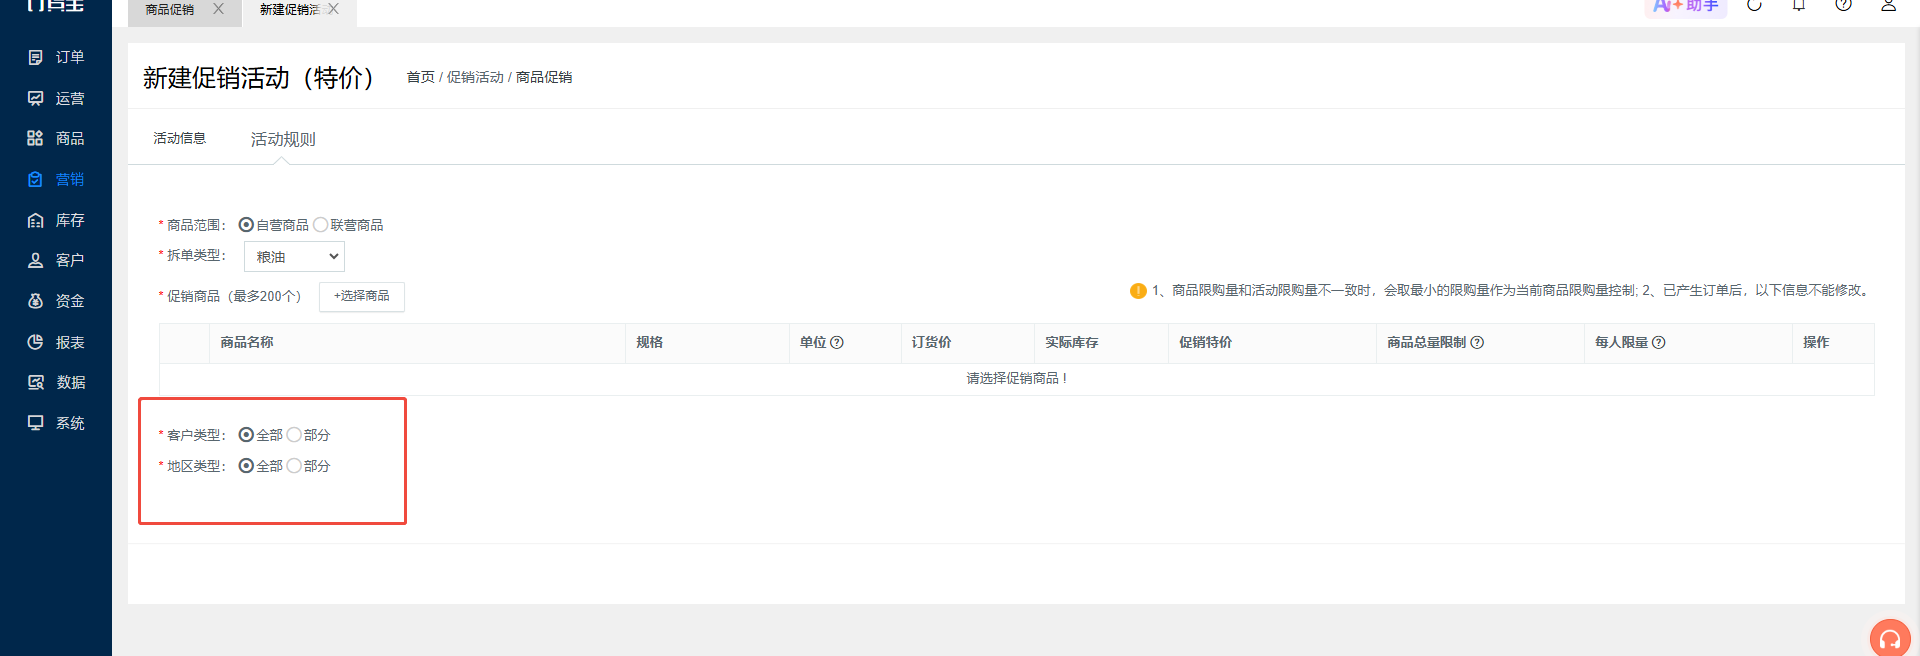Open the 营销 sidebar menu
This screenshot has width=1920, height=656.
pyautogui.click(x=56, y=179)
